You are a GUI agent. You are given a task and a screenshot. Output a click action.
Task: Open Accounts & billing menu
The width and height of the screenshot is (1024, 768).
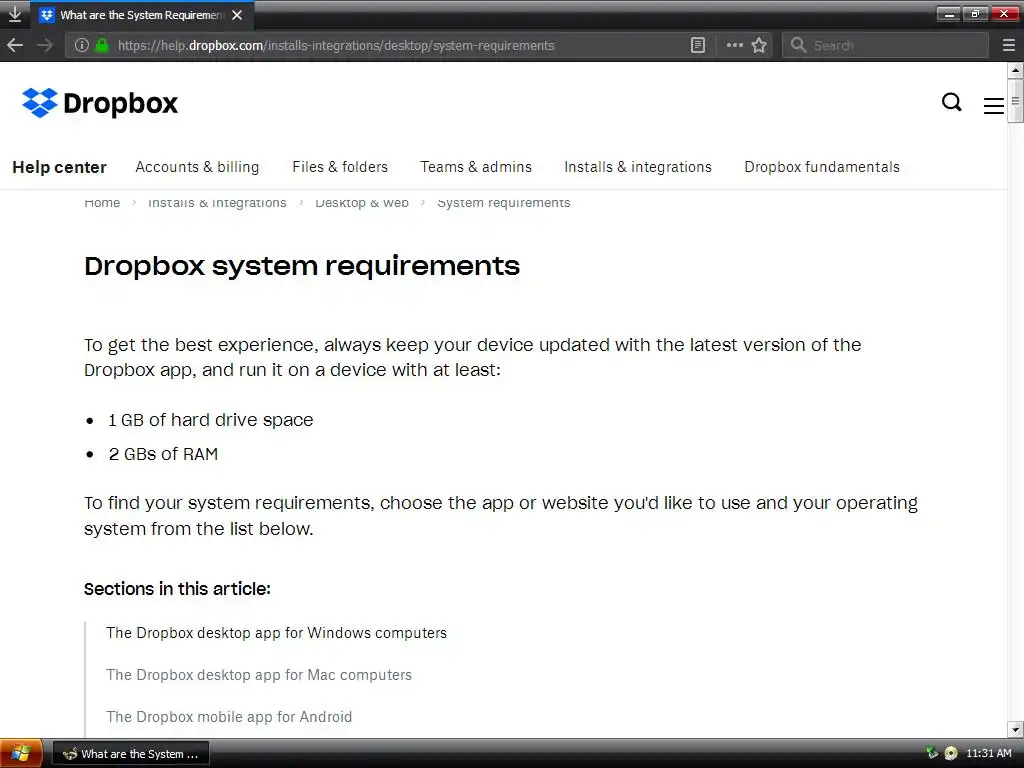tap(197, 167)
